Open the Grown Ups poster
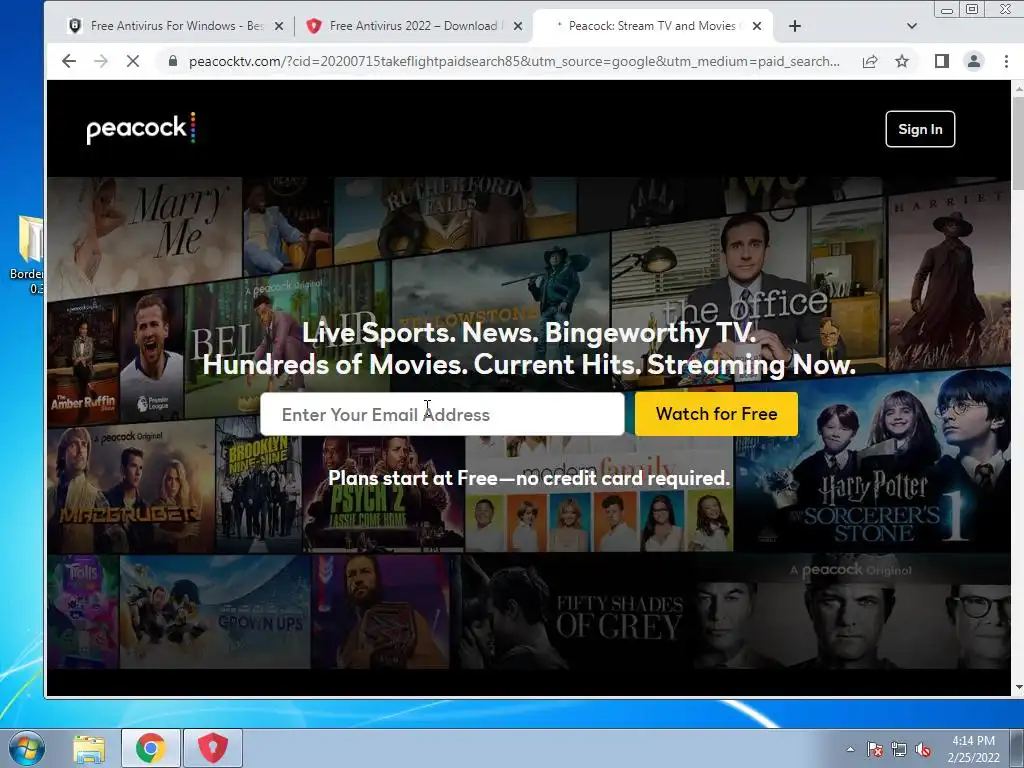Viewport: 1024px width, 768px height. point(216,613)
